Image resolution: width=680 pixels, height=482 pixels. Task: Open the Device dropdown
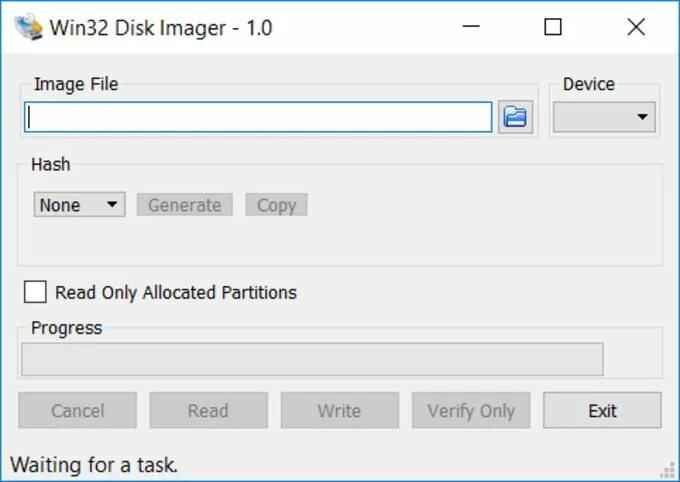(x=604, y=118)
